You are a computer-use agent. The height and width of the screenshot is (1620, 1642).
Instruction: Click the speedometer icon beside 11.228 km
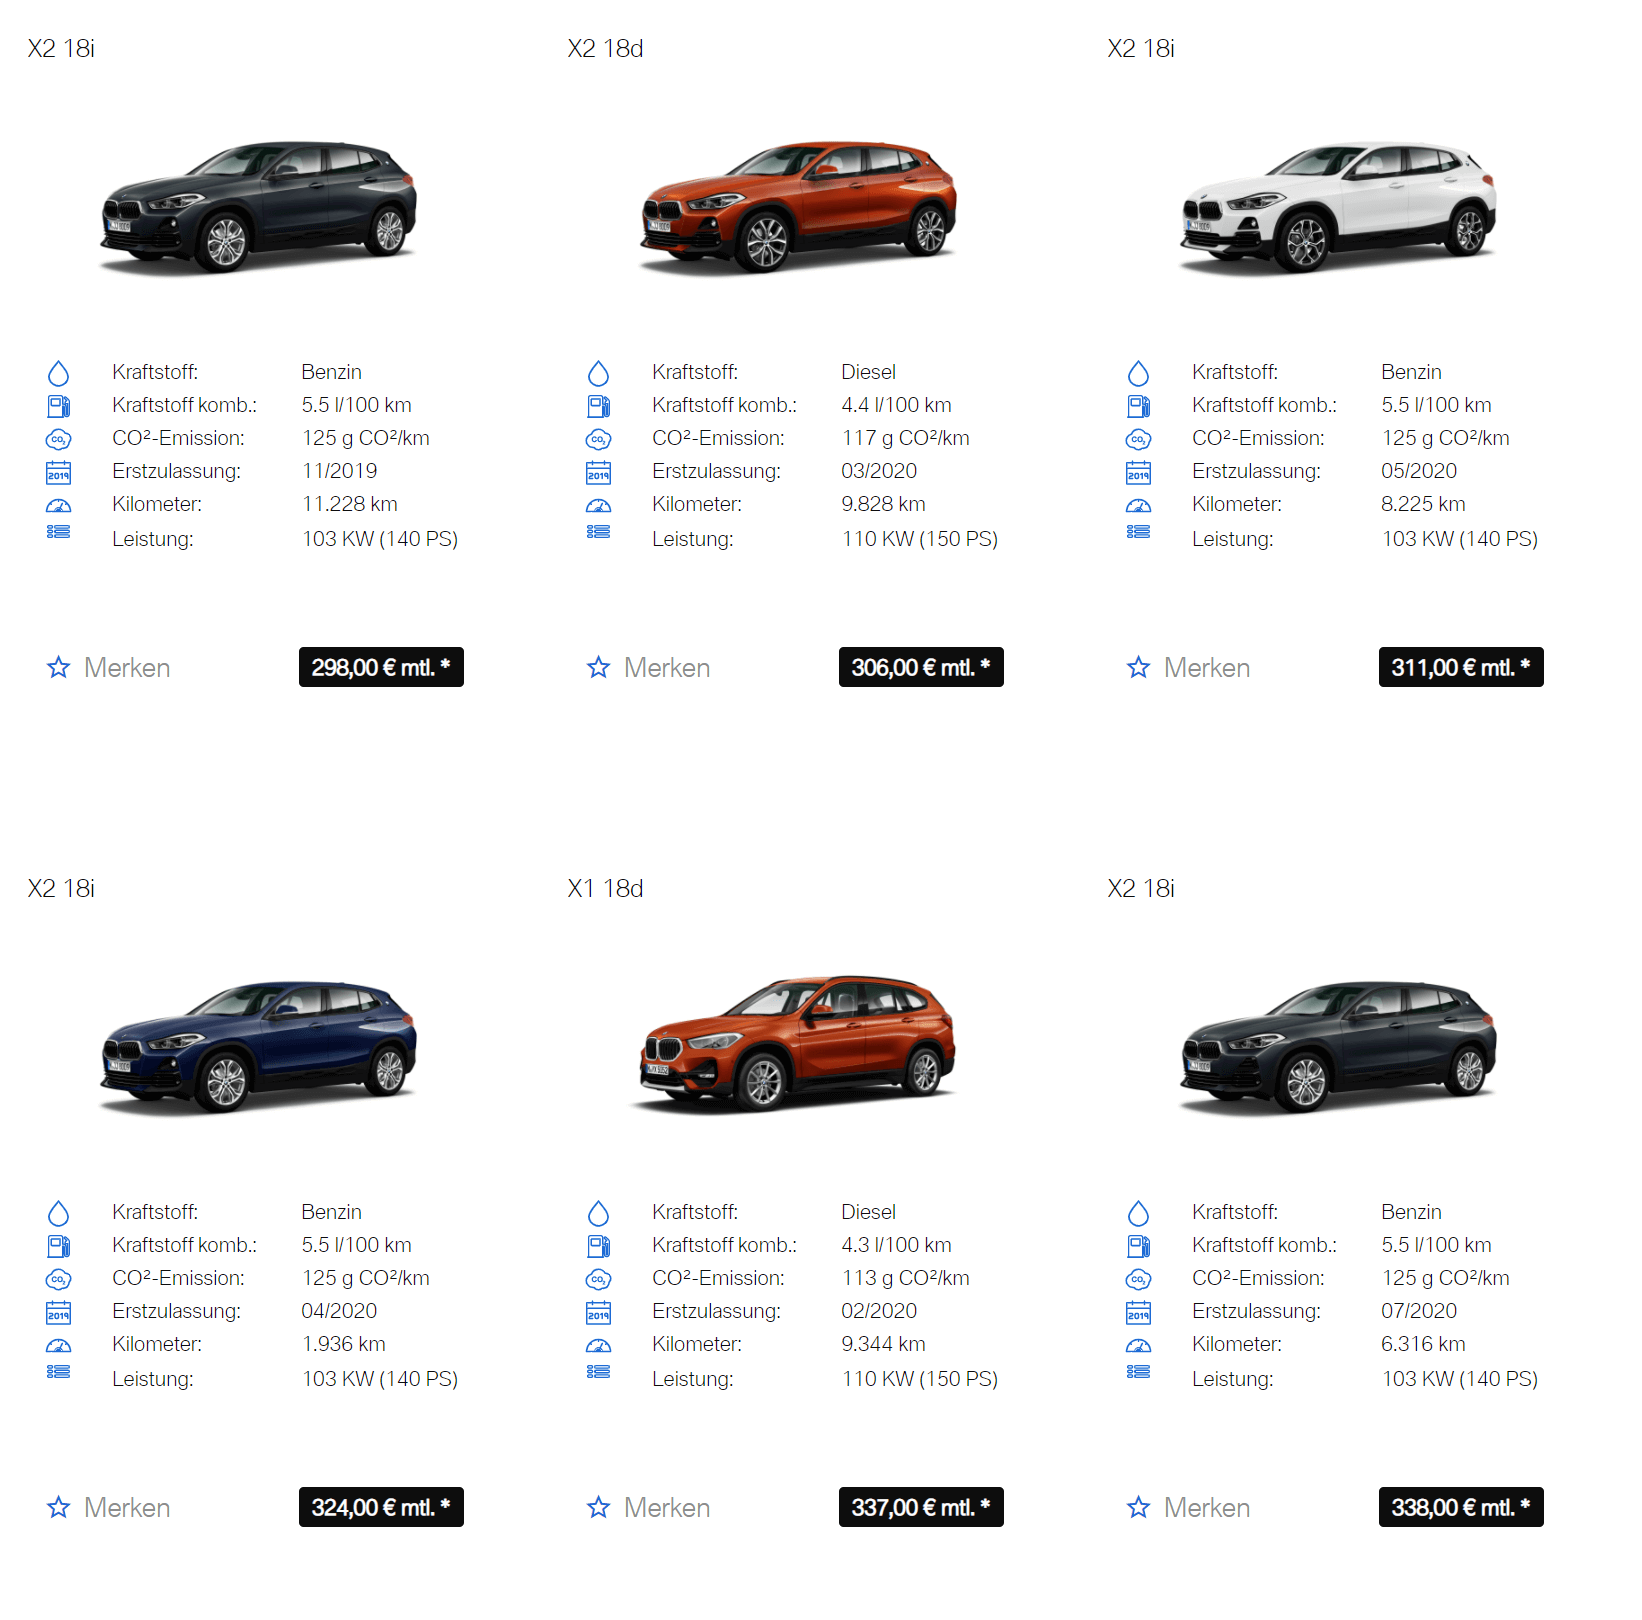coord(59,506)
